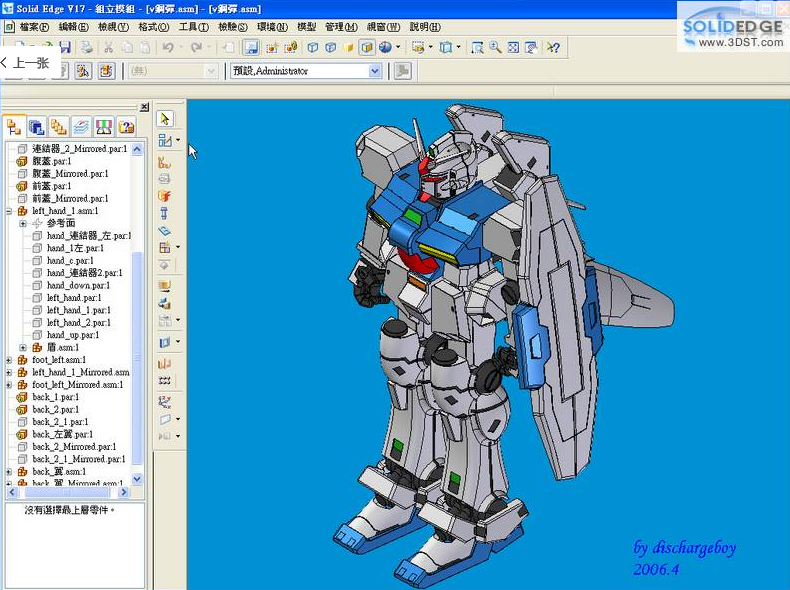Click the Zoom magnifier icon
Image resolution: width=790 pixels, height=590 pixels.
495,47
